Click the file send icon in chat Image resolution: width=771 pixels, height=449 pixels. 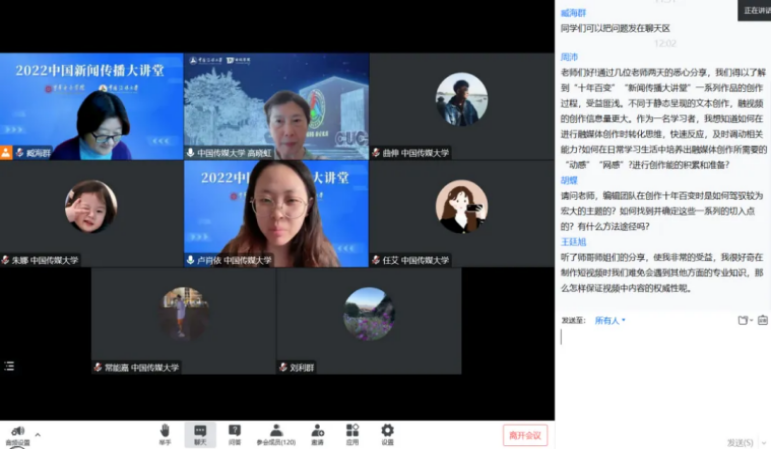[743, 320]
